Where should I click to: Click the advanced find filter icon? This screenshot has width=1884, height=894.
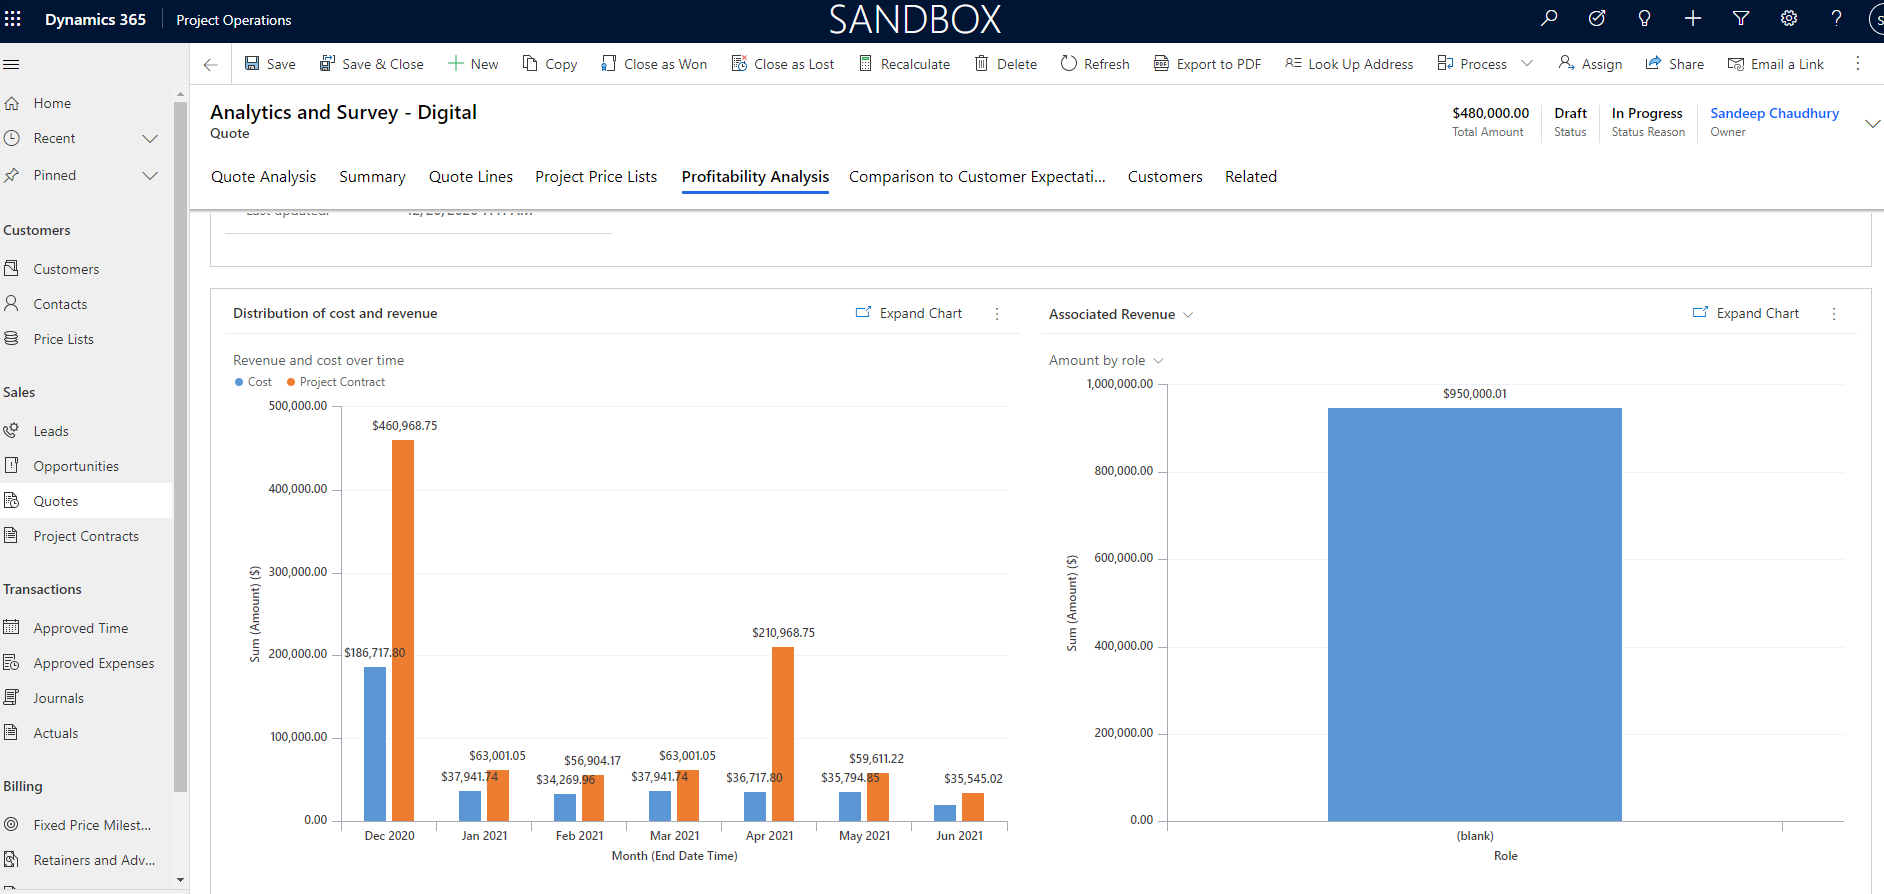coord(1741,18)
